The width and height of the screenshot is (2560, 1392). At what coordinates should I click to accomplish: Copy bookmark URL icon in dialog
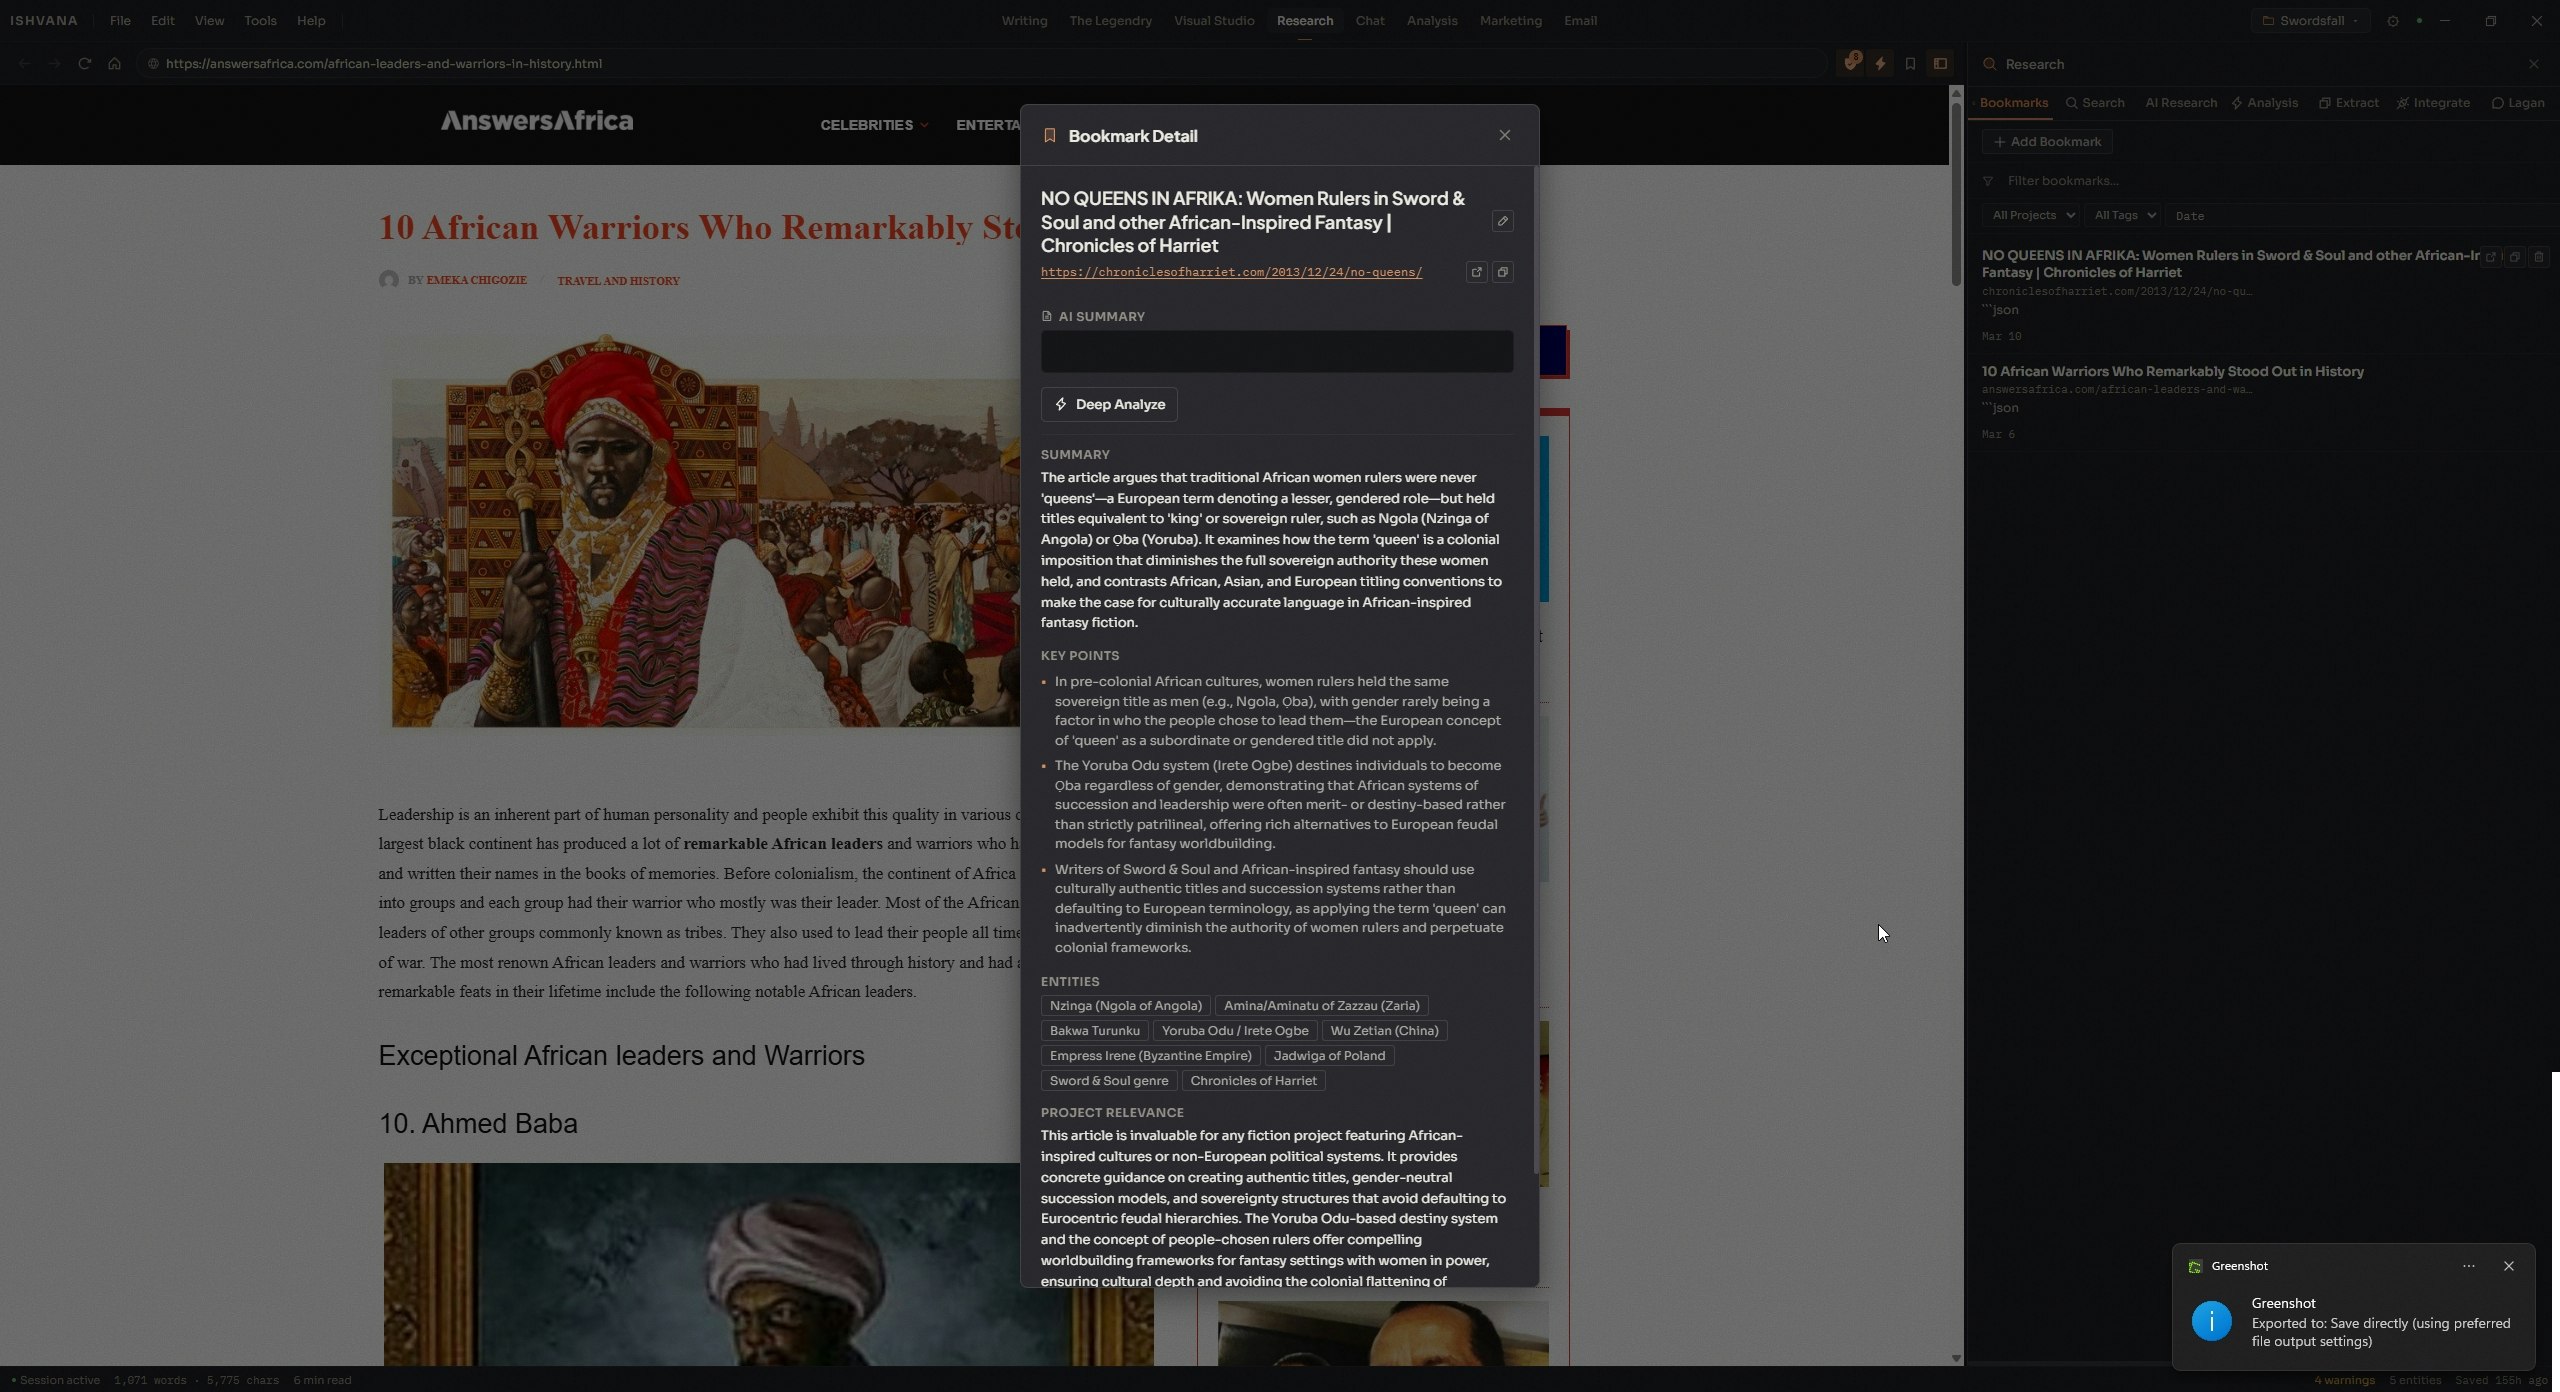click(x=1502, y=272)
